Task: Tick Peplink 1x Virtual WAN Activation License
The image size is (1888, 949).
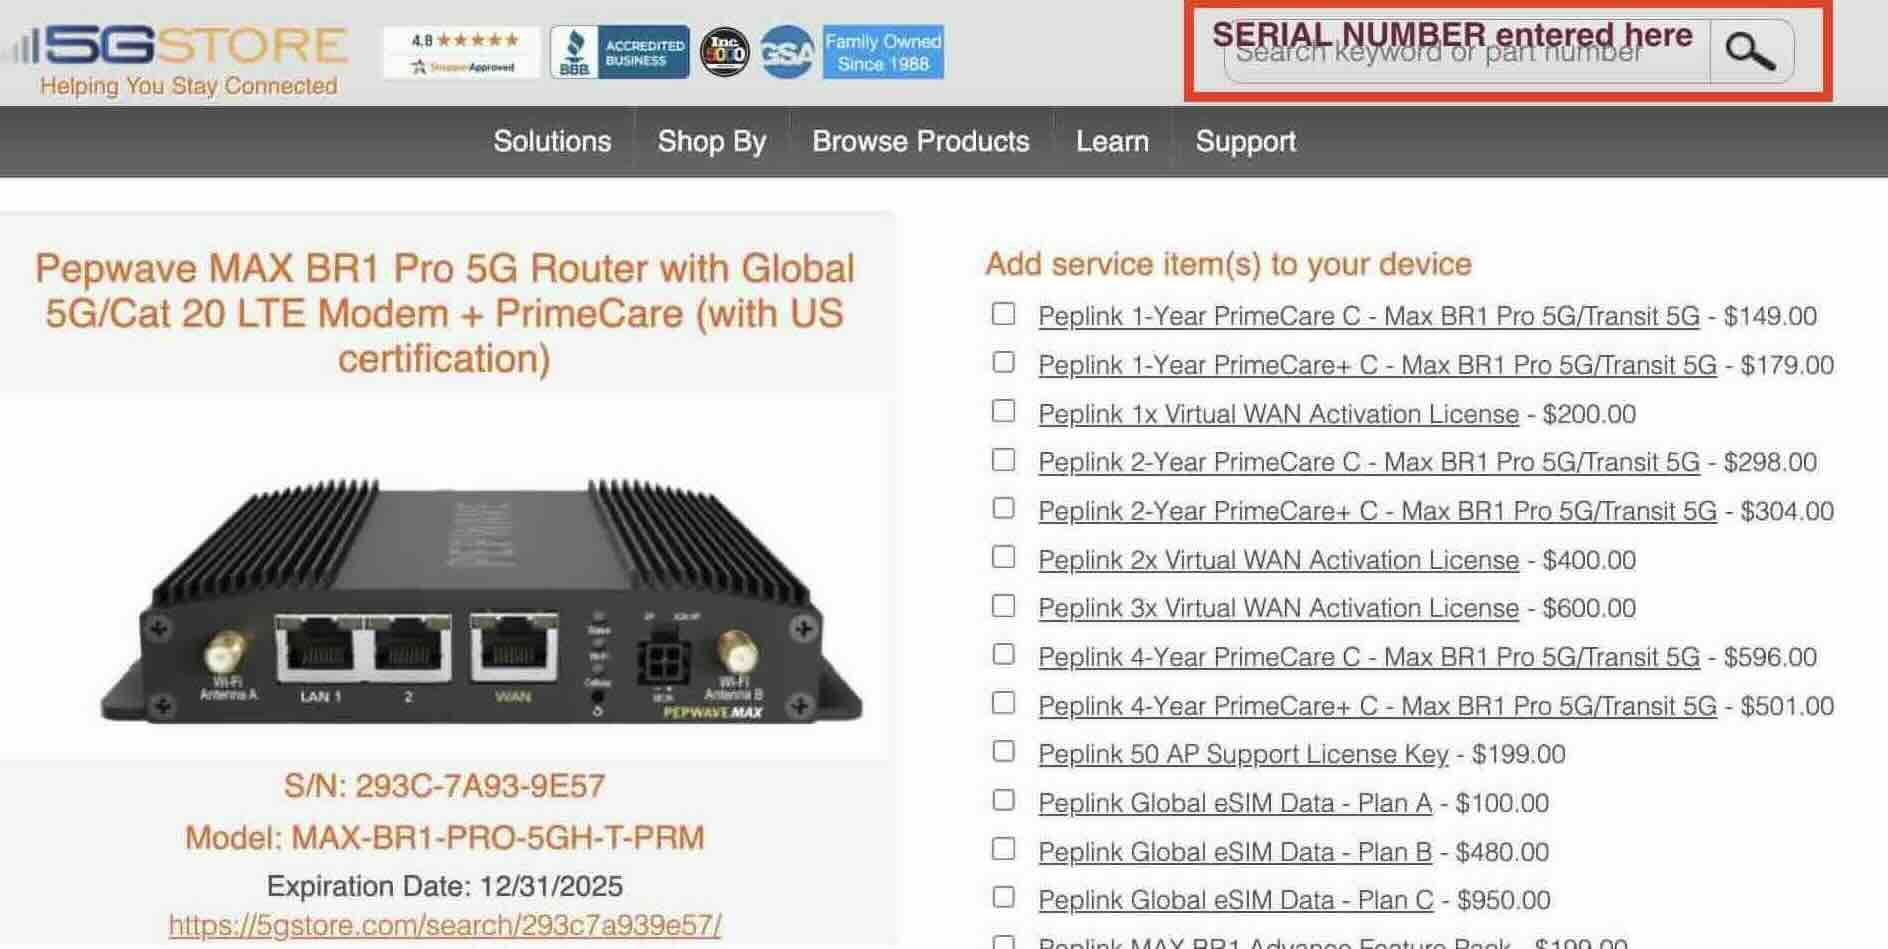Action: [1003, 411]
